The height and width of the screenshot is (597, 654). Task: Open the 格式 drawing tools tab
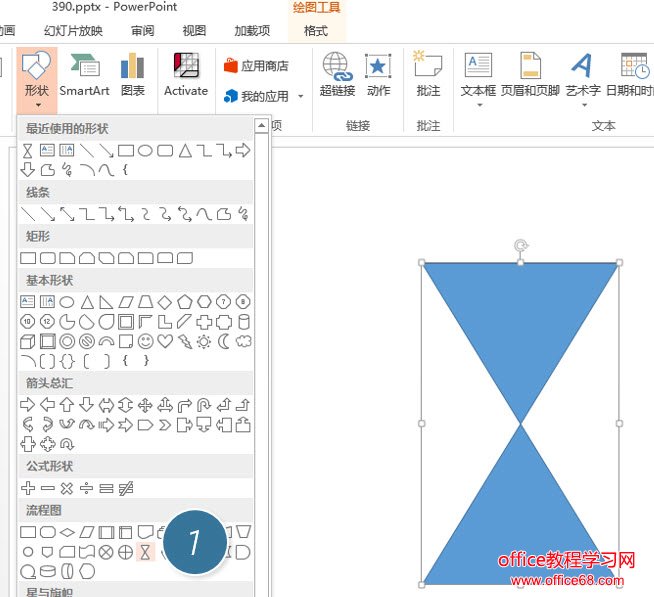(315, 31)
